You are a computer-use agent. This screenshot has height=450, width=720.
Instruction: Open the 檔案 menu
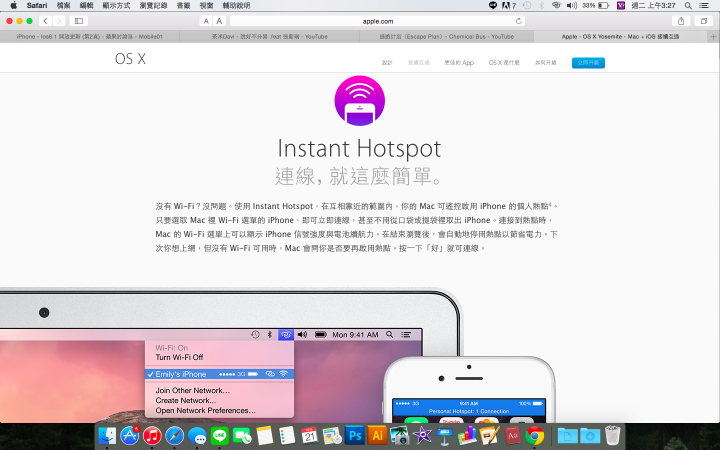63,6
